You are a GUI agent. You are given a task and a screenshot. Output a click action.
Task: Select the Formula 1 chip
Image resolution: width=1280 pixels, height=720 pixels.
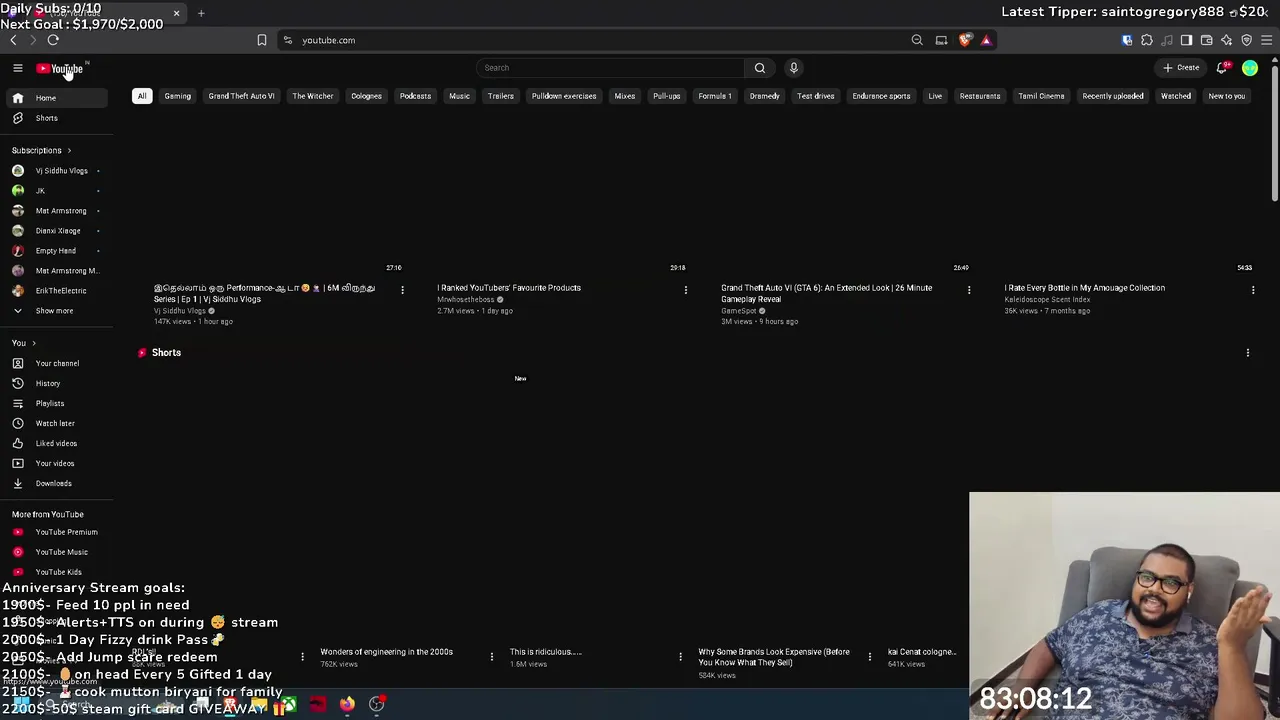(715, 96)
